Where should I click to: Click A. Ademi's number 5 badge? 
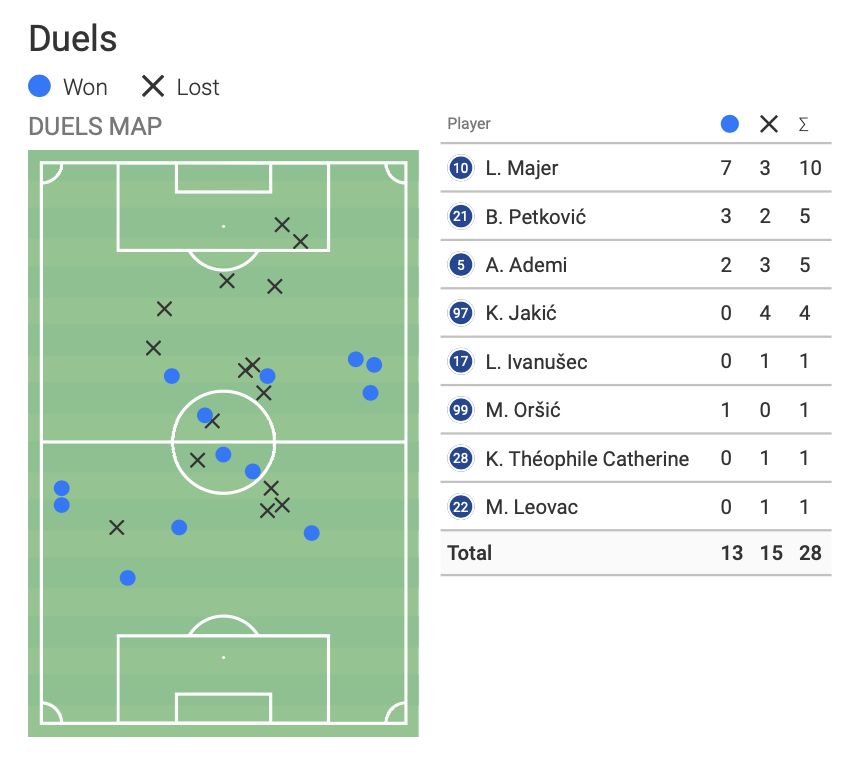[460, 265]
